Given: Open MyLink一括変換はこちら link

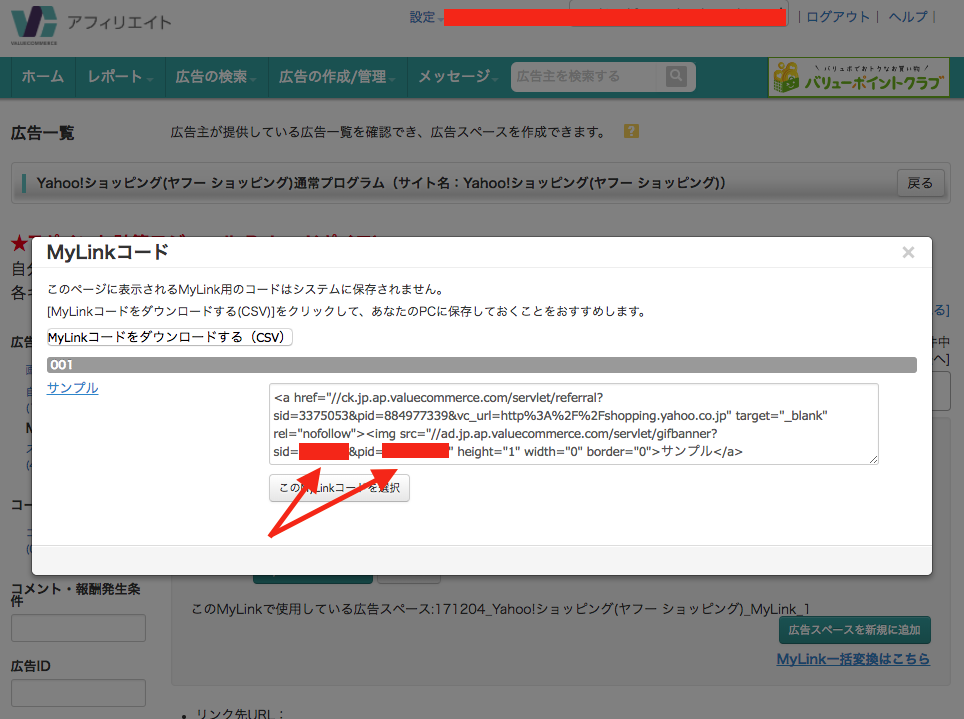Looking at the screenshot, I should coord(853,659).
